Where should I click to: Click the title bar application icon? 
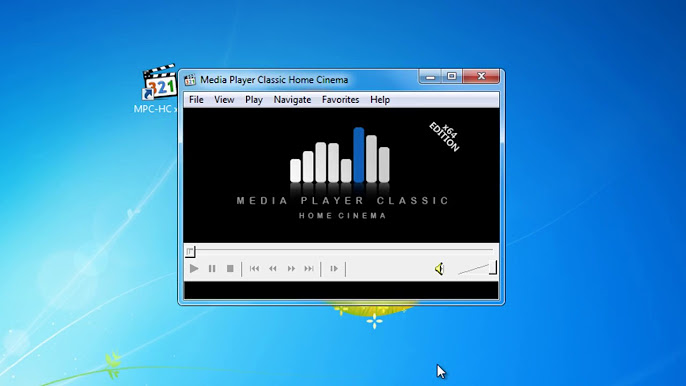click(190, 80)
